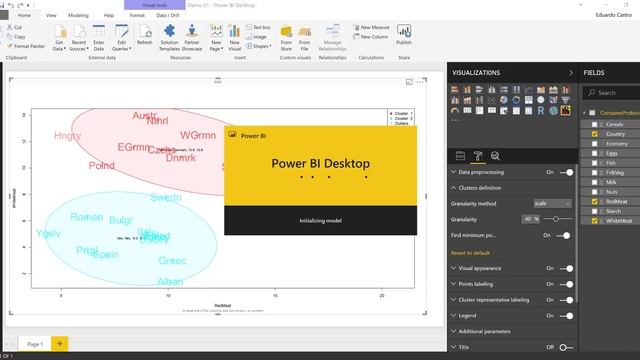The width and height of the screenshot is (640, 360).
Task: Expand the Title section chevron
Action: tap(453, 347)
